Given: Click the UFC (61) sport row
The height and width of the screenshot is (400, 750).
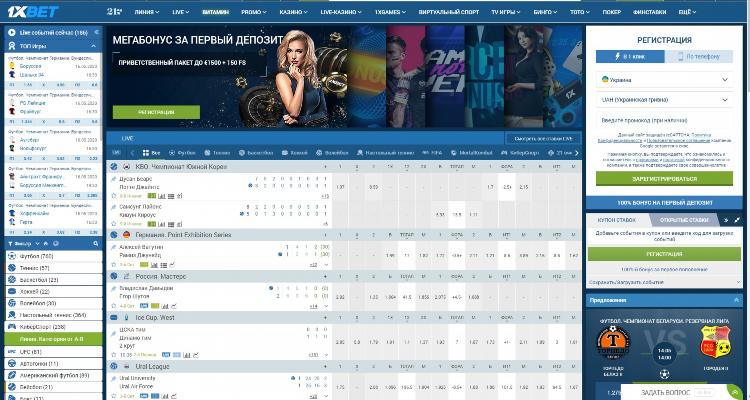Looking at the screenshot, I should [x=53, y=352].
